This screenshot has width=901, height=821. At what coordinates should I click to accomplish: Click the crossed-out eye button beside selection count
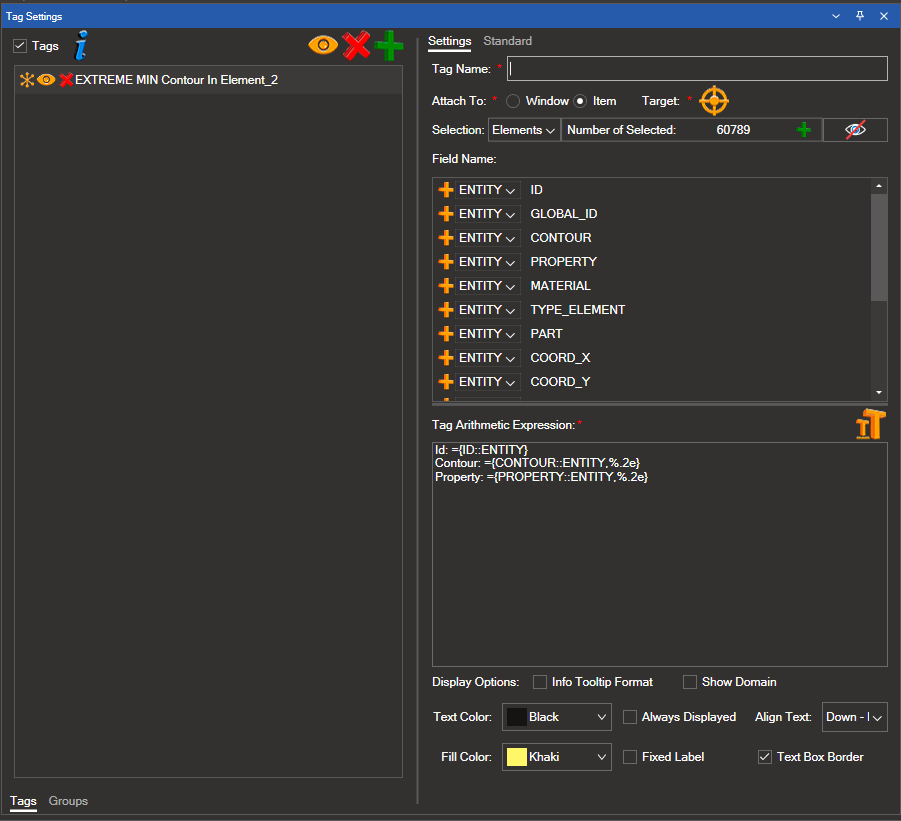point(855,130)
